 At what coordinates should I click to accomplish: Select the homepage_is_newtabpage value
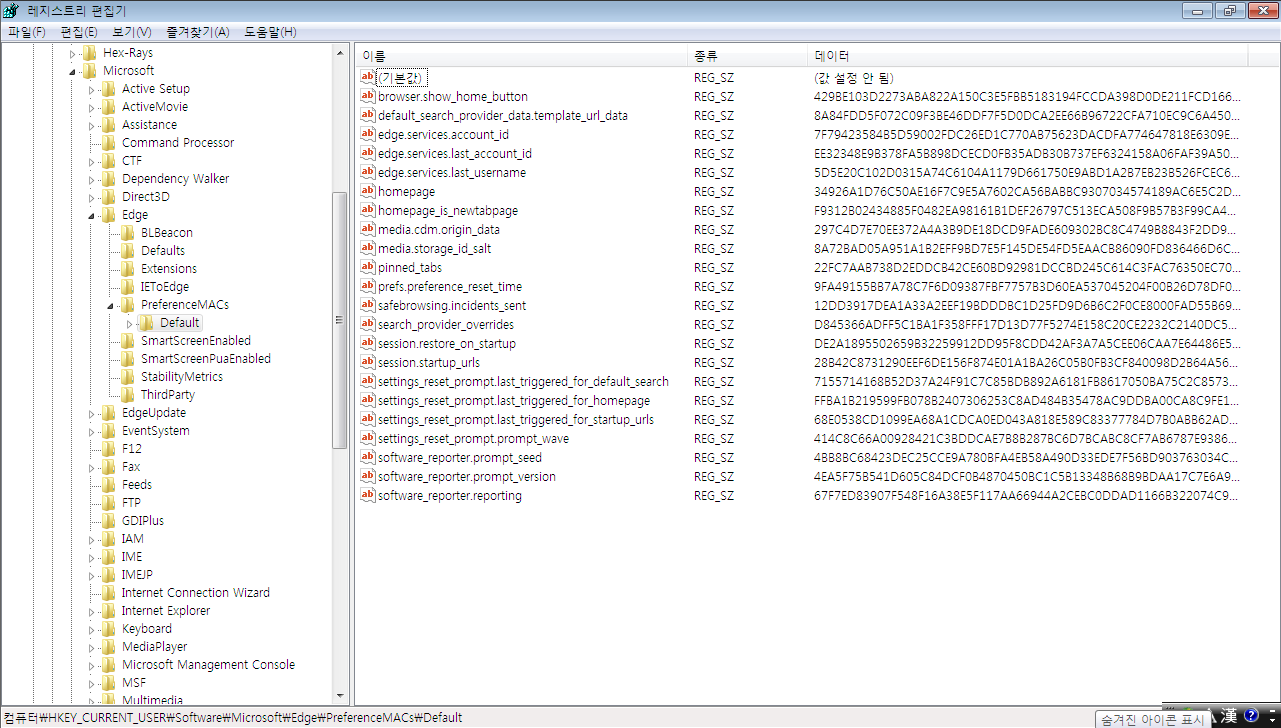(447, 210)
